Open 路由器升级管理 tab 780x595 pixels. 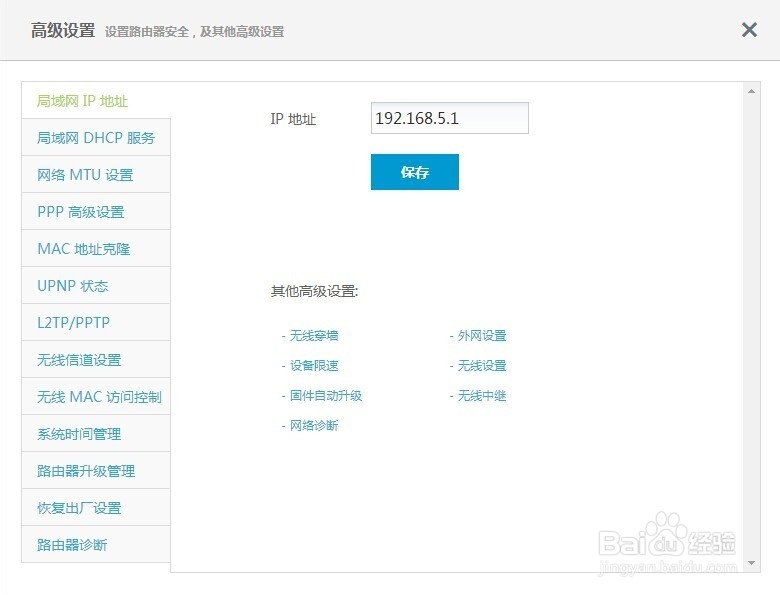coord(96,471)
